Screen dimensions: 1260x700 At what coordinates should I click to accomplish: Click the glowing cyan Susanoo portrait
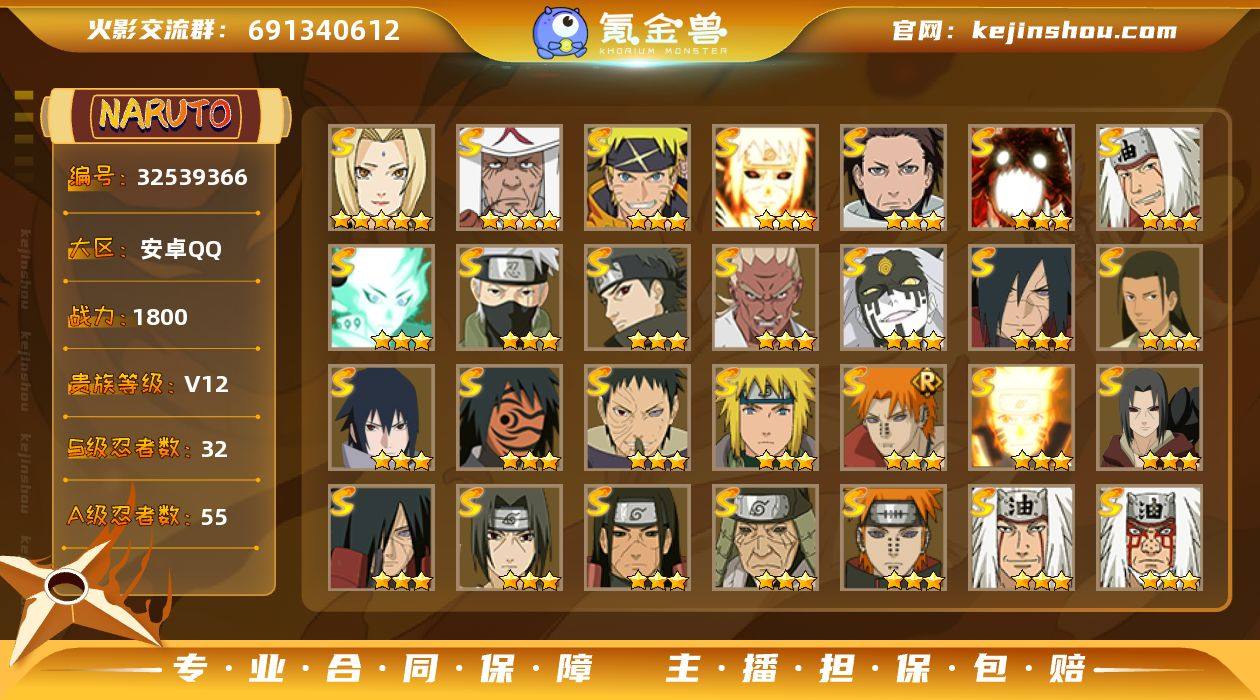click(381, 298)
